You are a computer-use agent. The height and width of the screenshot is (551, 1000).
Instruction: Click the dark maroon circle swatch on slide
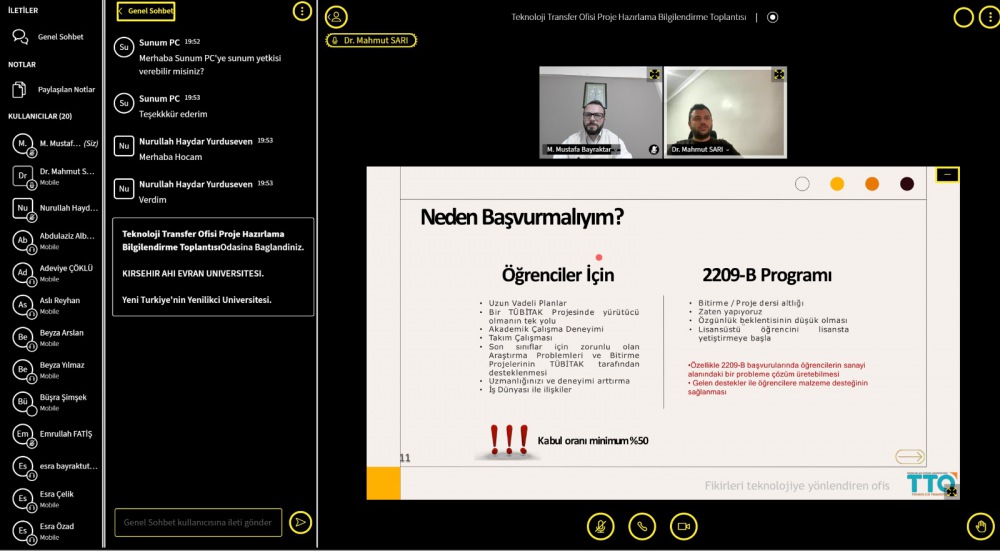907,184
